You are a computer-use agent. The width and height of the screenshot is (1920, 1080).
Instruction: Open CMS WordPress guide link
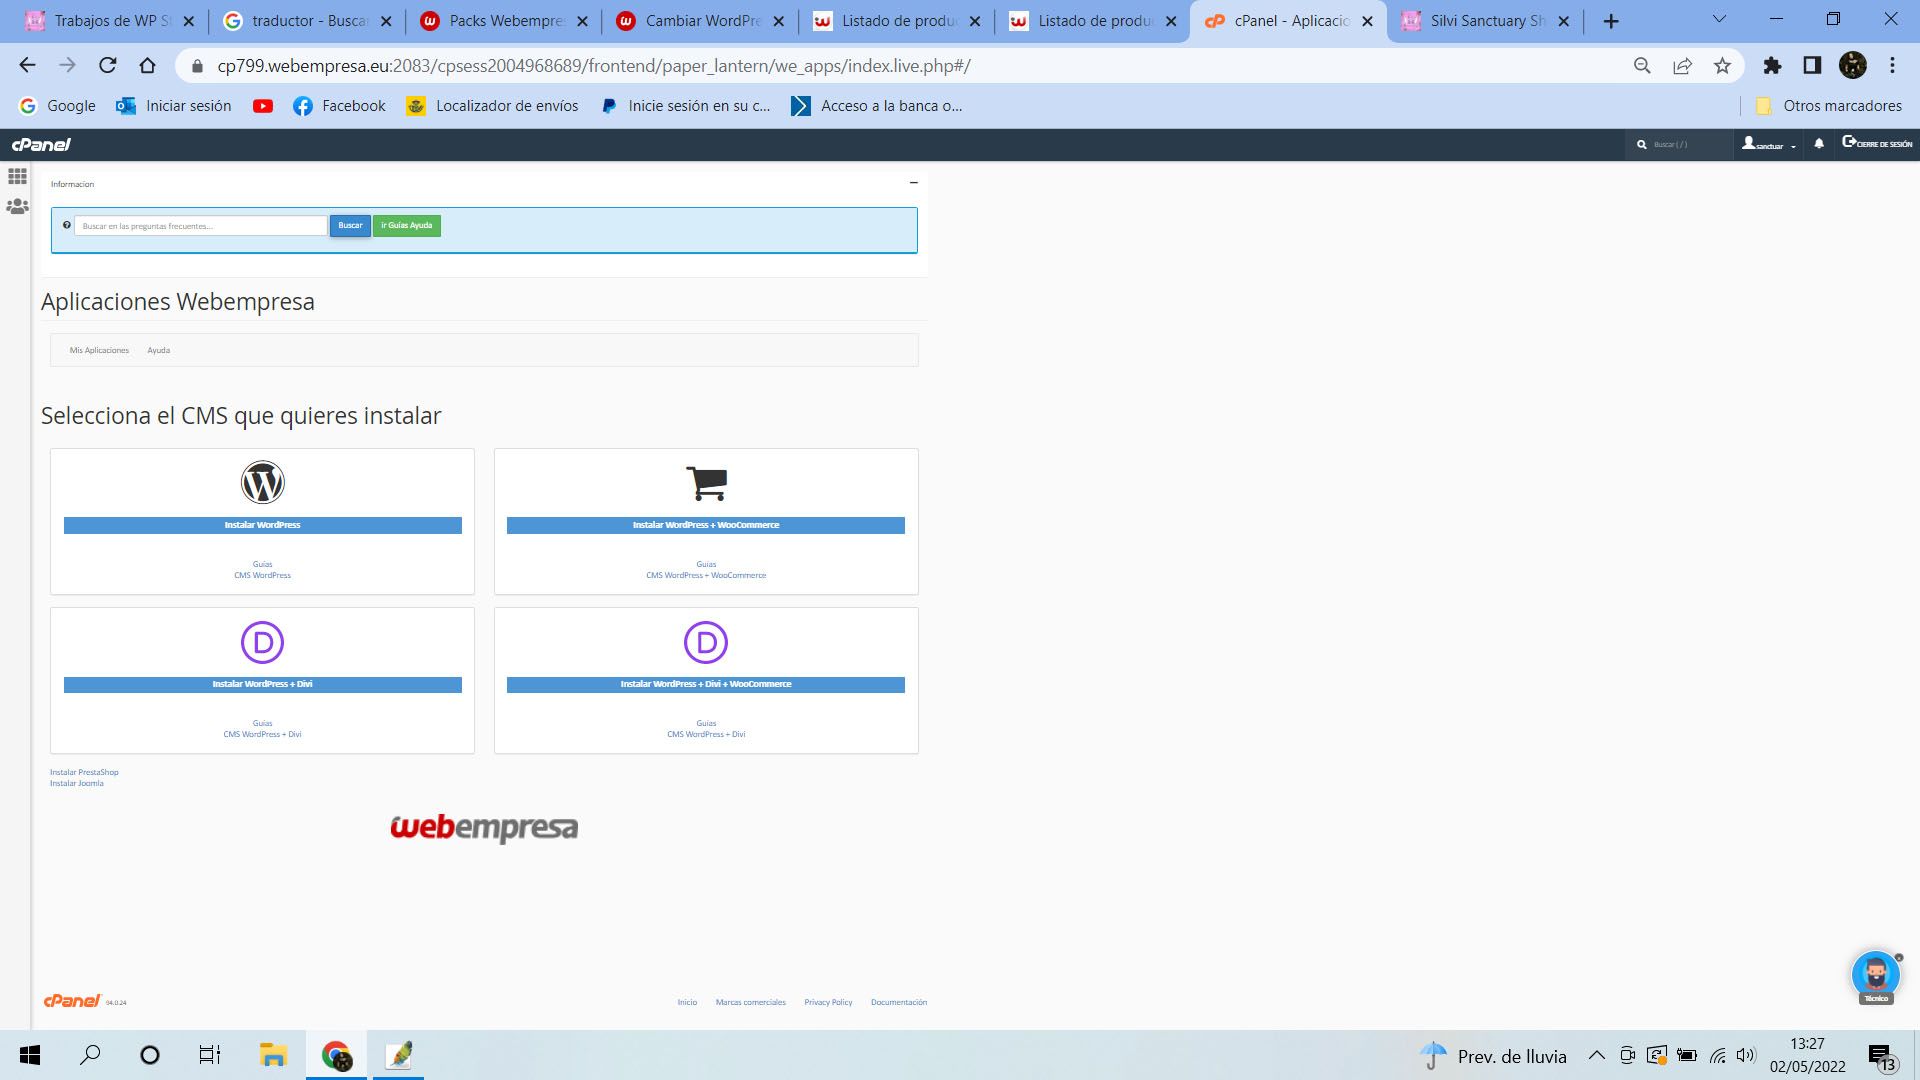(263, 575)
